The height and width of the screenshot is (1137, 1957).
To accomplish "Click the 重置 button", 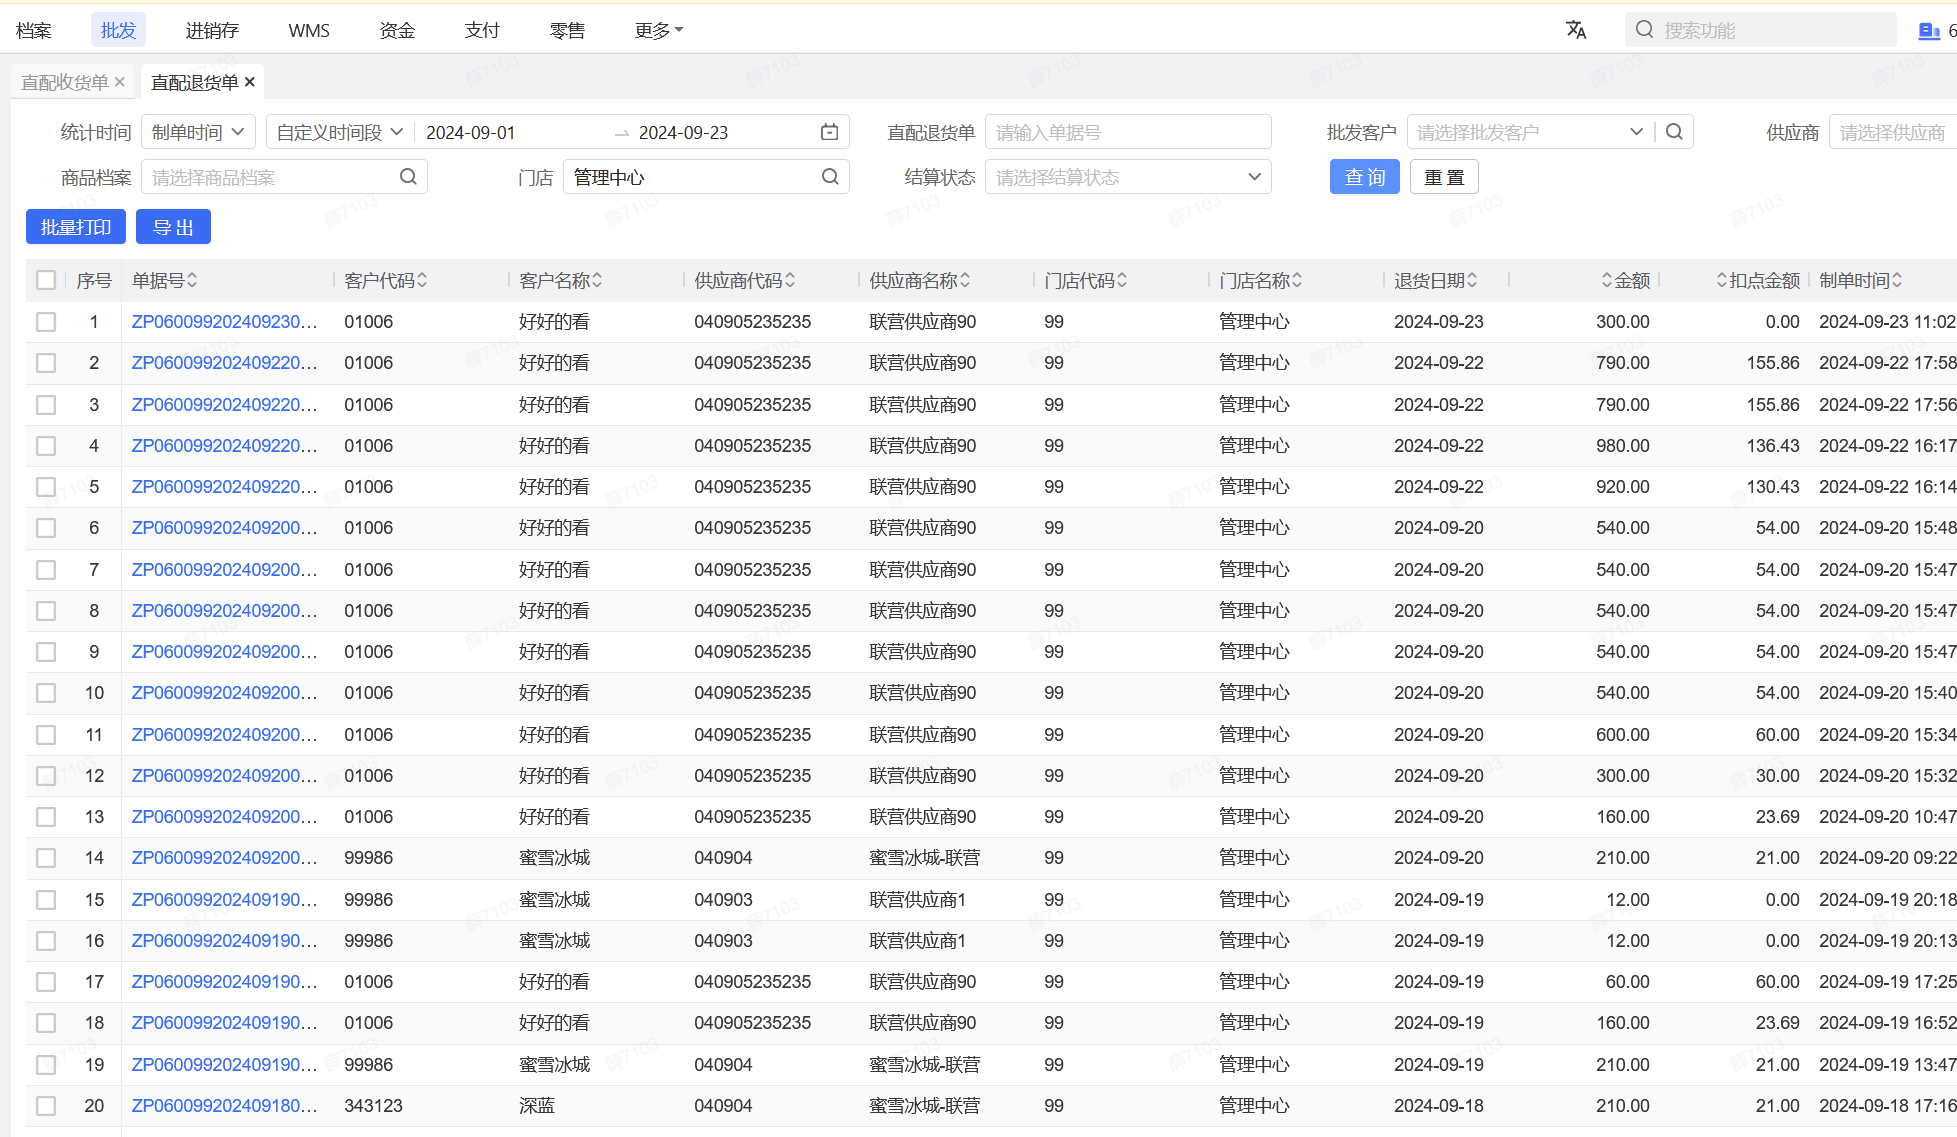I will [x=1444, y=177].
